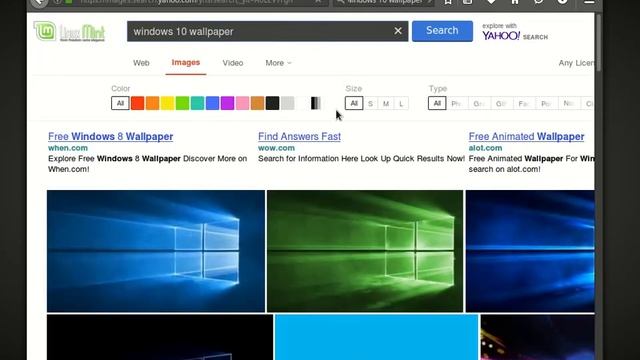Select the All size filter
Image resolution: width=640 pixels, height=360 pixels.
[354, 103]
